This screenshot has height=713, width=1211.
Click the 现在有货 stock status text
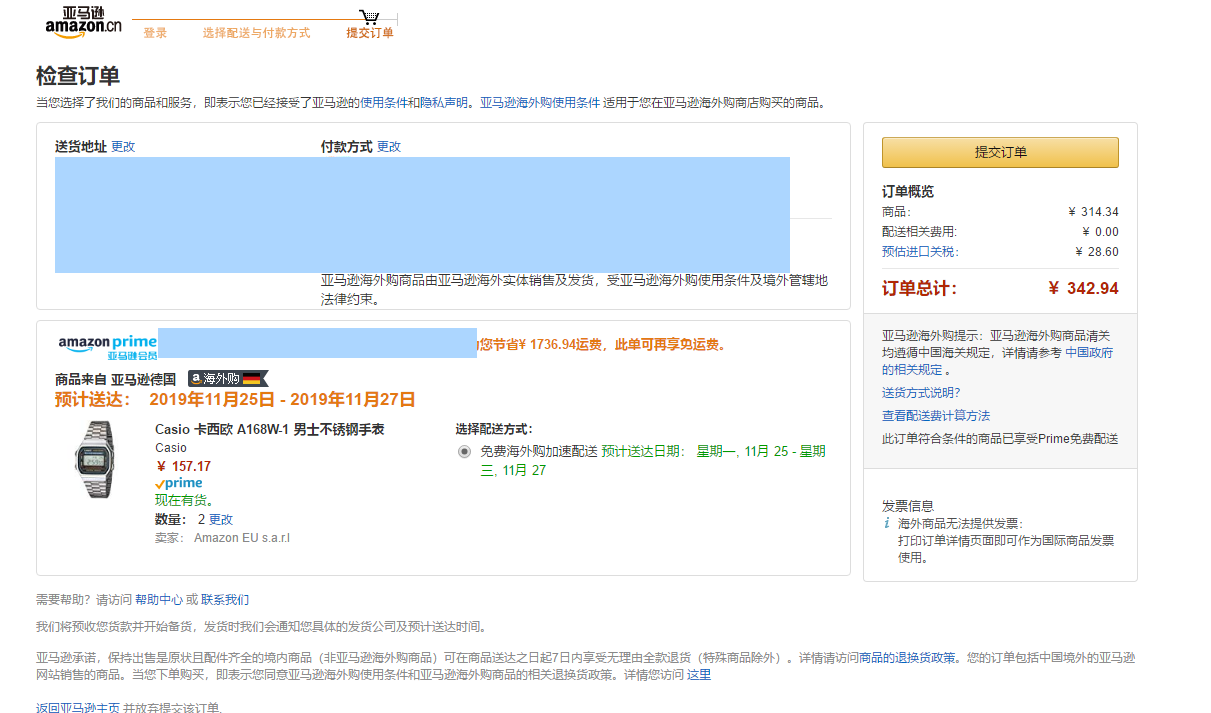[185, 500]
